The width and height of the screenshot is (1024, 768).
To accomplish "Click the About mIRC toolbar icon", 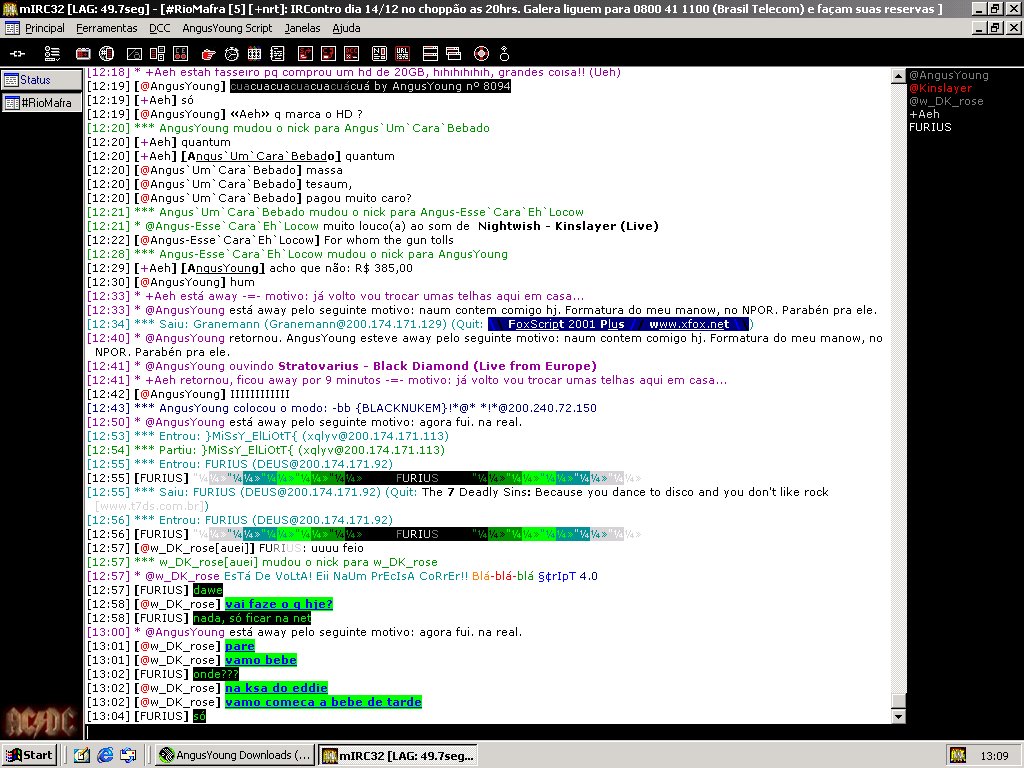I will point(504,54).
